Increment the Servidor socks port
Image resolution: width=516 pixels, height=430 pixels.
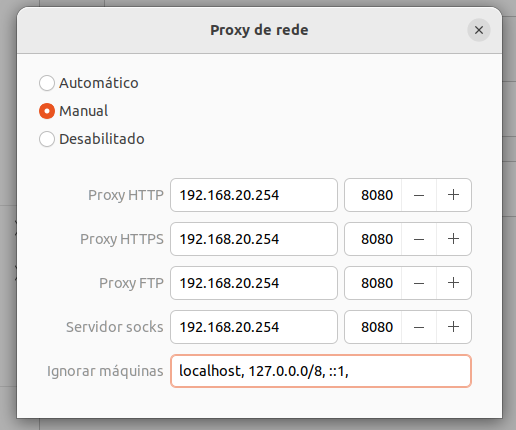pyautogui.click(x=453, y=327)
